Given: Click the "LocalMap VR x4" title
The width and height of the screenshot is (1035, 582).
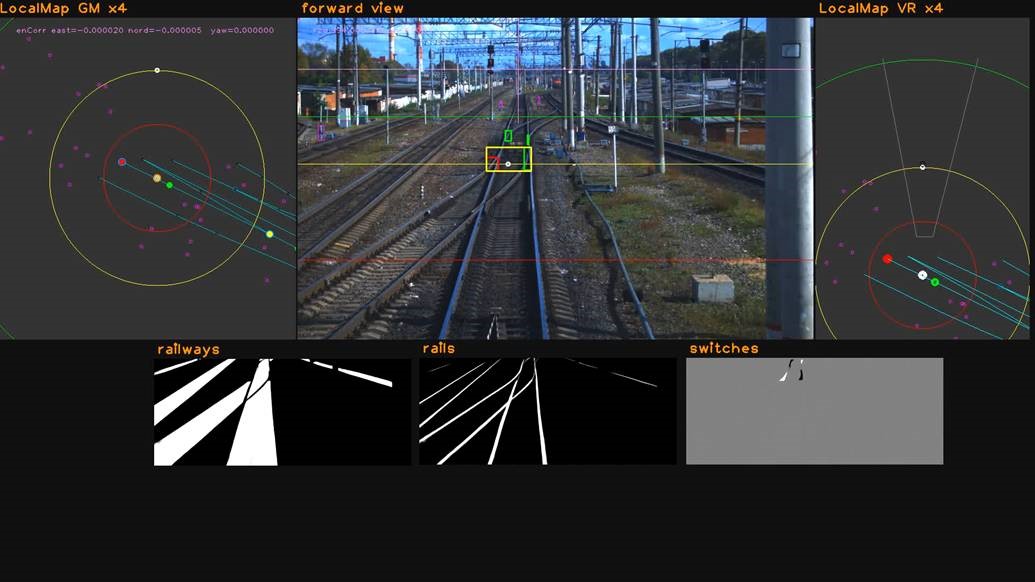Looking at the screenshot, I should (x=881, y=8).
